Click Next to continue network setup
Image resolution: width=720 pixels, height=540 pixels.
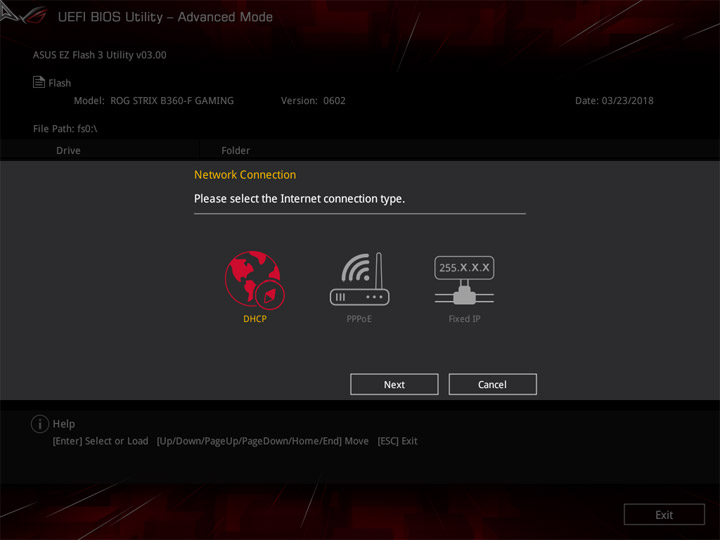tap(394, 384)
